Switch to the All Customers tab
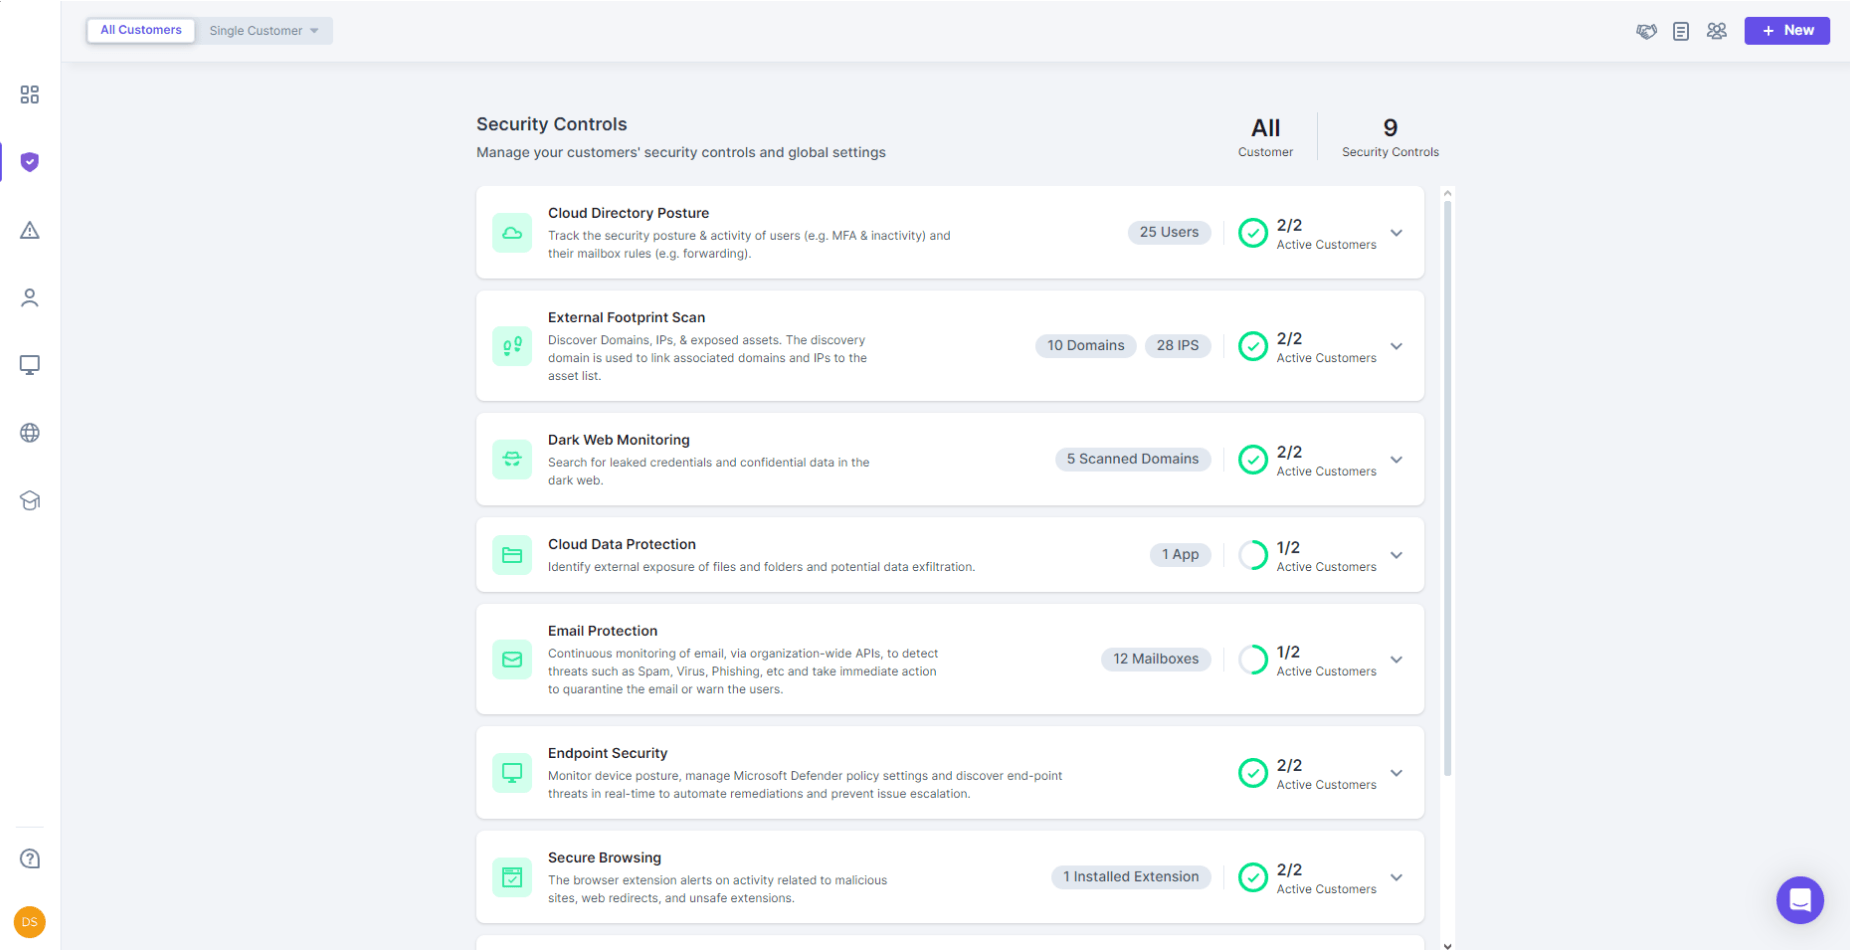Screen dimensions: 1850x950 tap(141, 30)
